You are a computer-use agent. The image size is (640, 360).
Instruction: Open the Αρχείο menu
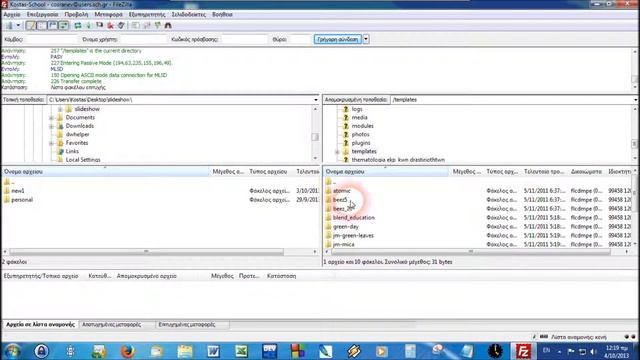click(12, 14)
